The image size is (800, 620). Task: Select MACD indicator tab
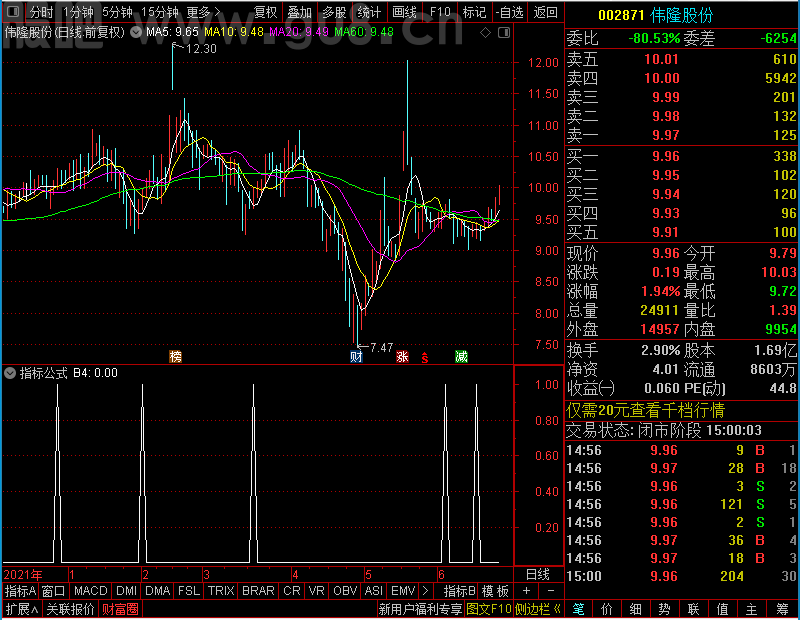coord(90,591)
